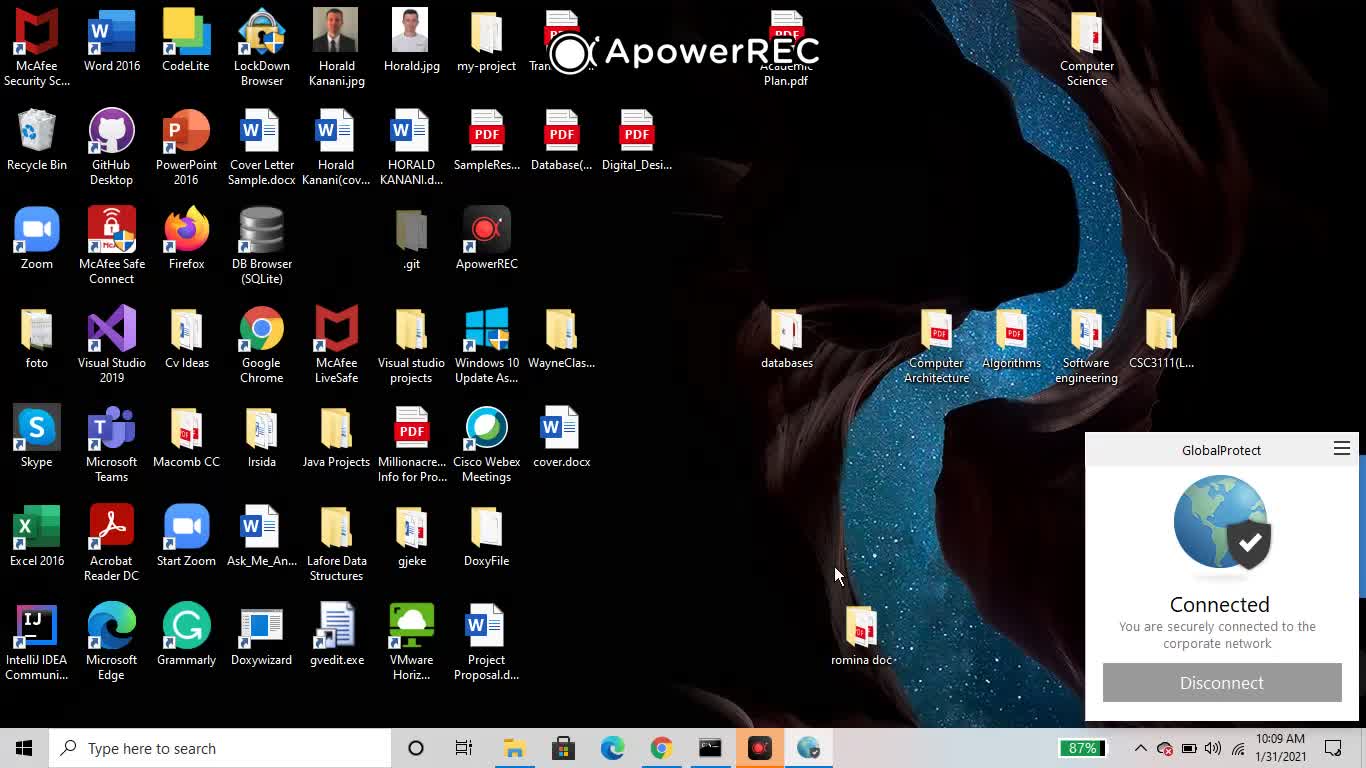Open my-project folder
This screenshot has height=768, width=1366.
tap(486, 40)
